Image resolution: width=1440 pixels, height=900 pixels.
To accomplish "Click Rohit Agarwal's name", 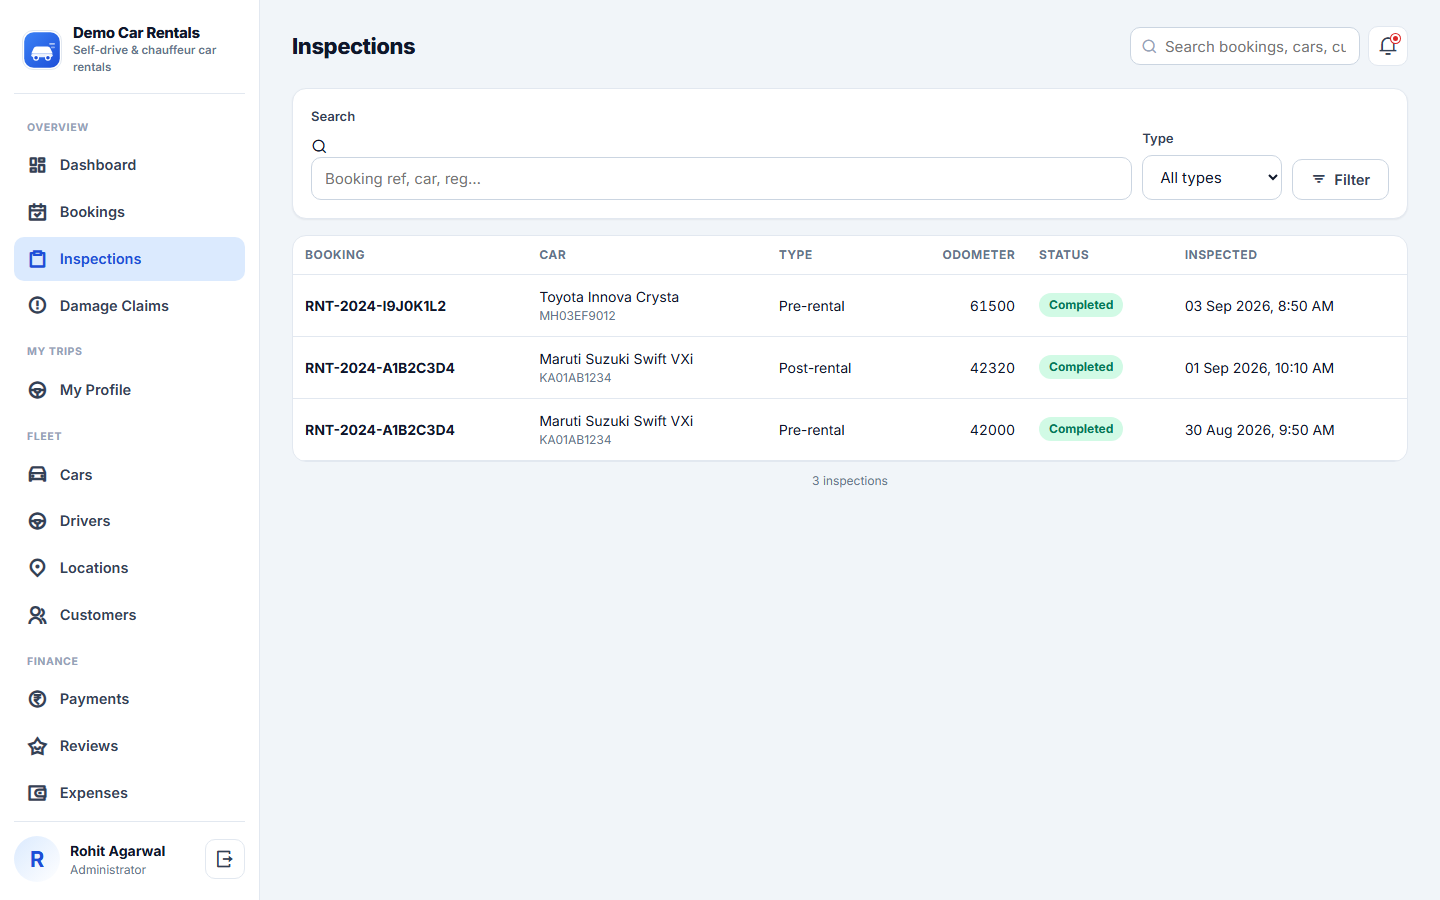I will (x=118, y=851).
